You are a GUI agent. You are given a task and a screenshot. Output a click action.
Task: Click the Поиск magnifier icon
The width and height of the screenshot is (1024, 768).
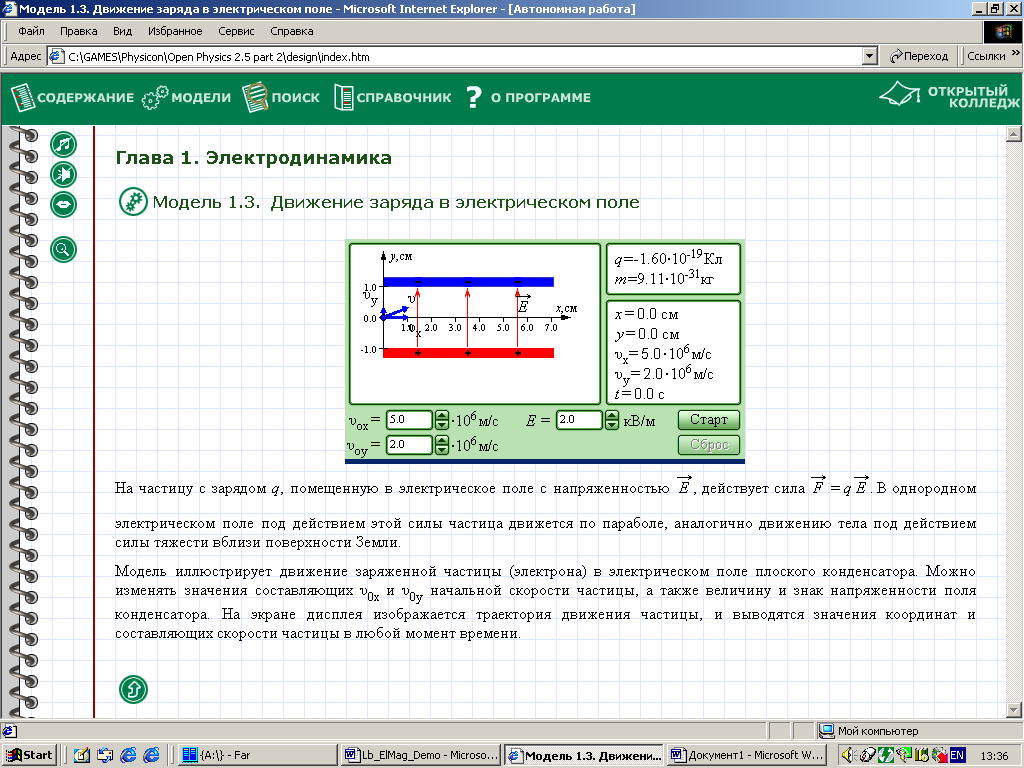click(x=255, y=97)
